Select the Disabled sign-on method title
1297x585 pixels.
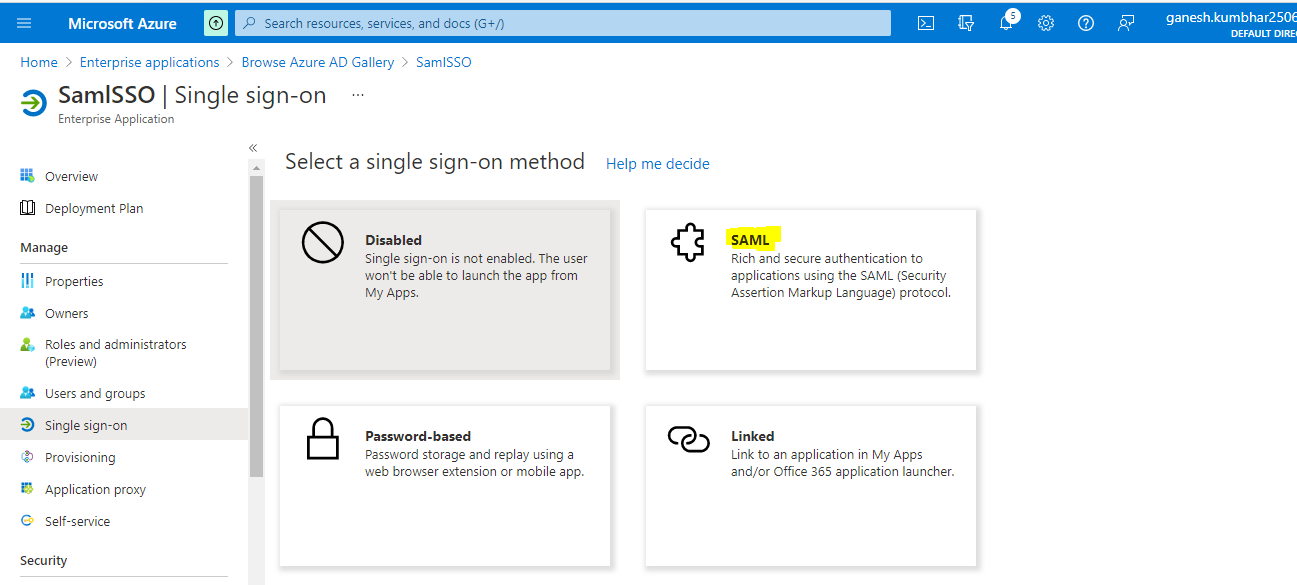(x=394, y=240)
